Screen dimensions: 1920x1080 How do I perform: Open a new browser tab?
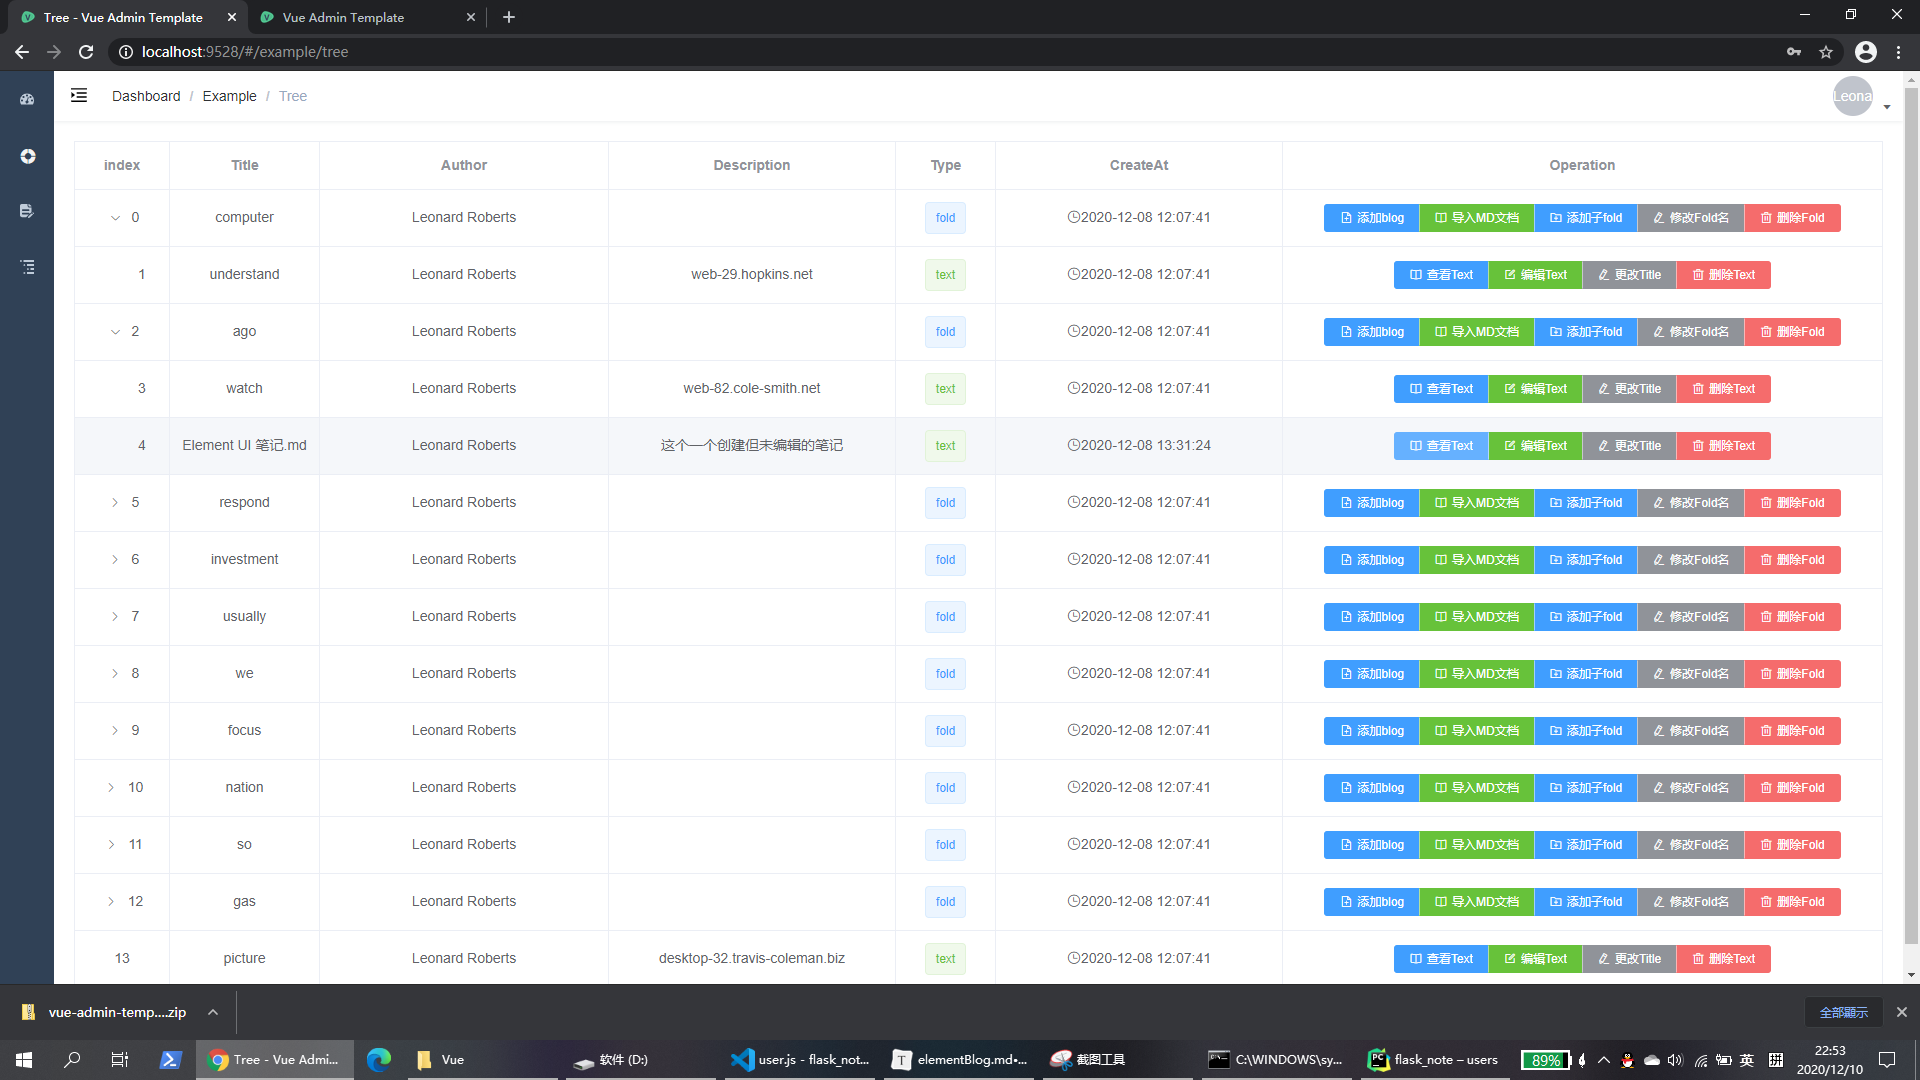[509, 17]
